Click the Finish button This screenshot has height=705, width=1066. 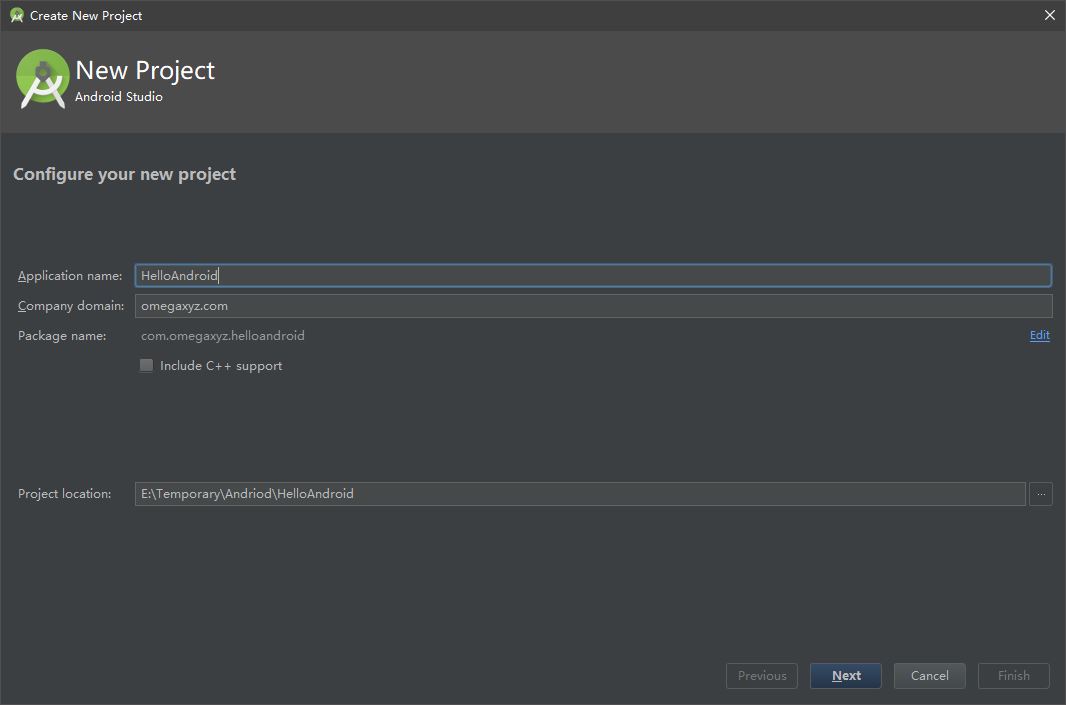click(1013, 675)
